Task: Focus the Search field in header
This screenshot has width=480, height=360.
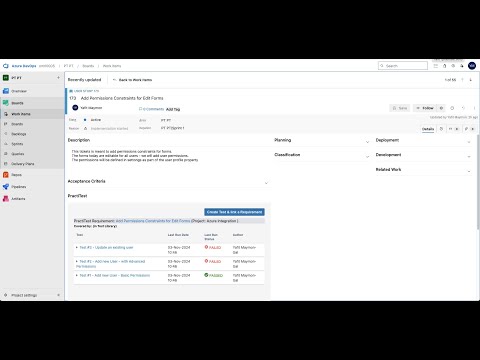Action: click(x=403, y=66)
